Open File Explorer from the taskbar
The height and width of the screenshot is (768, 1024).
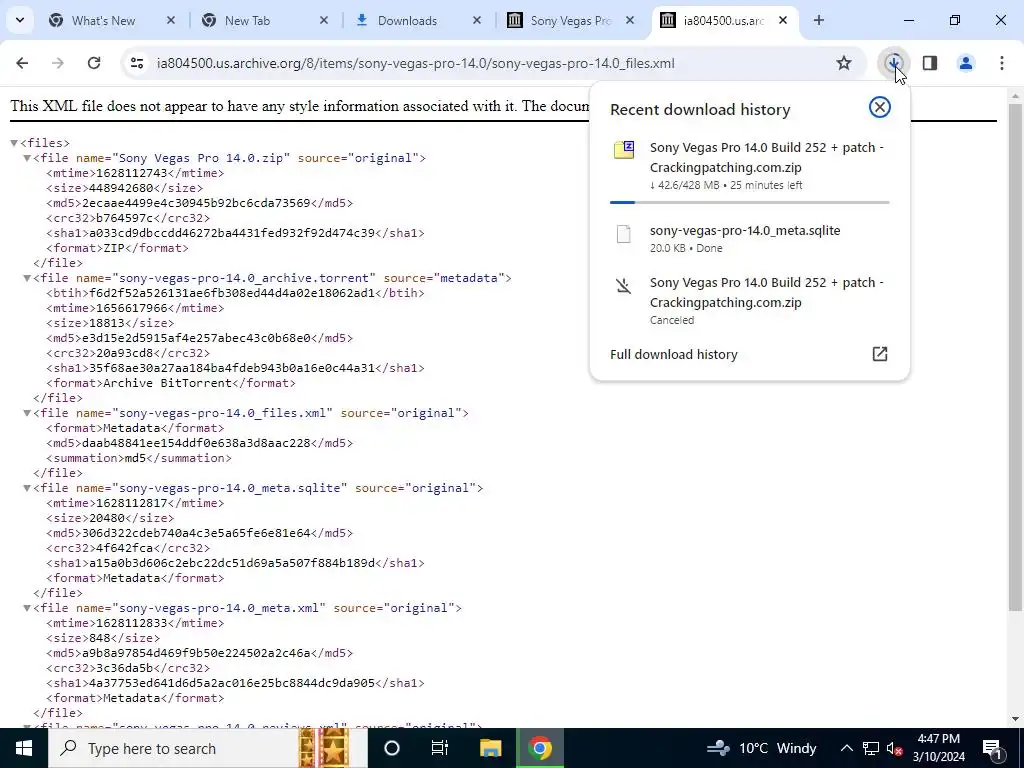tap(490, 748)
